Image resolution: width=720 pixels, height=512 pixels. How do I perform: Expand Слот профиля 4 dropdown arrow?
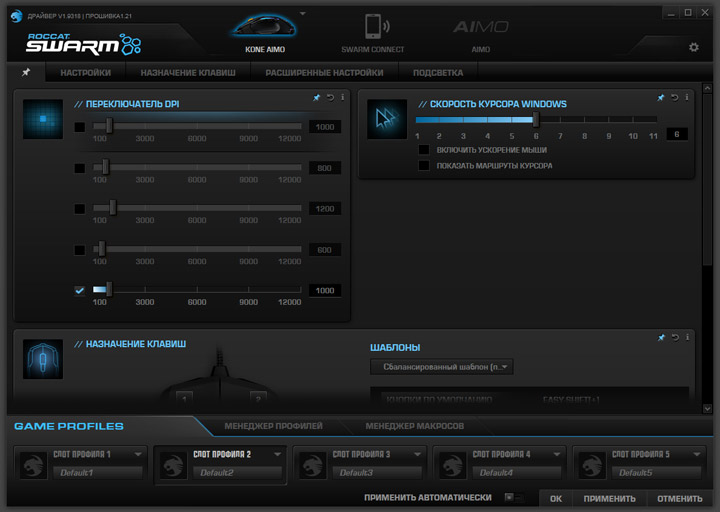(x=557, y=454)
